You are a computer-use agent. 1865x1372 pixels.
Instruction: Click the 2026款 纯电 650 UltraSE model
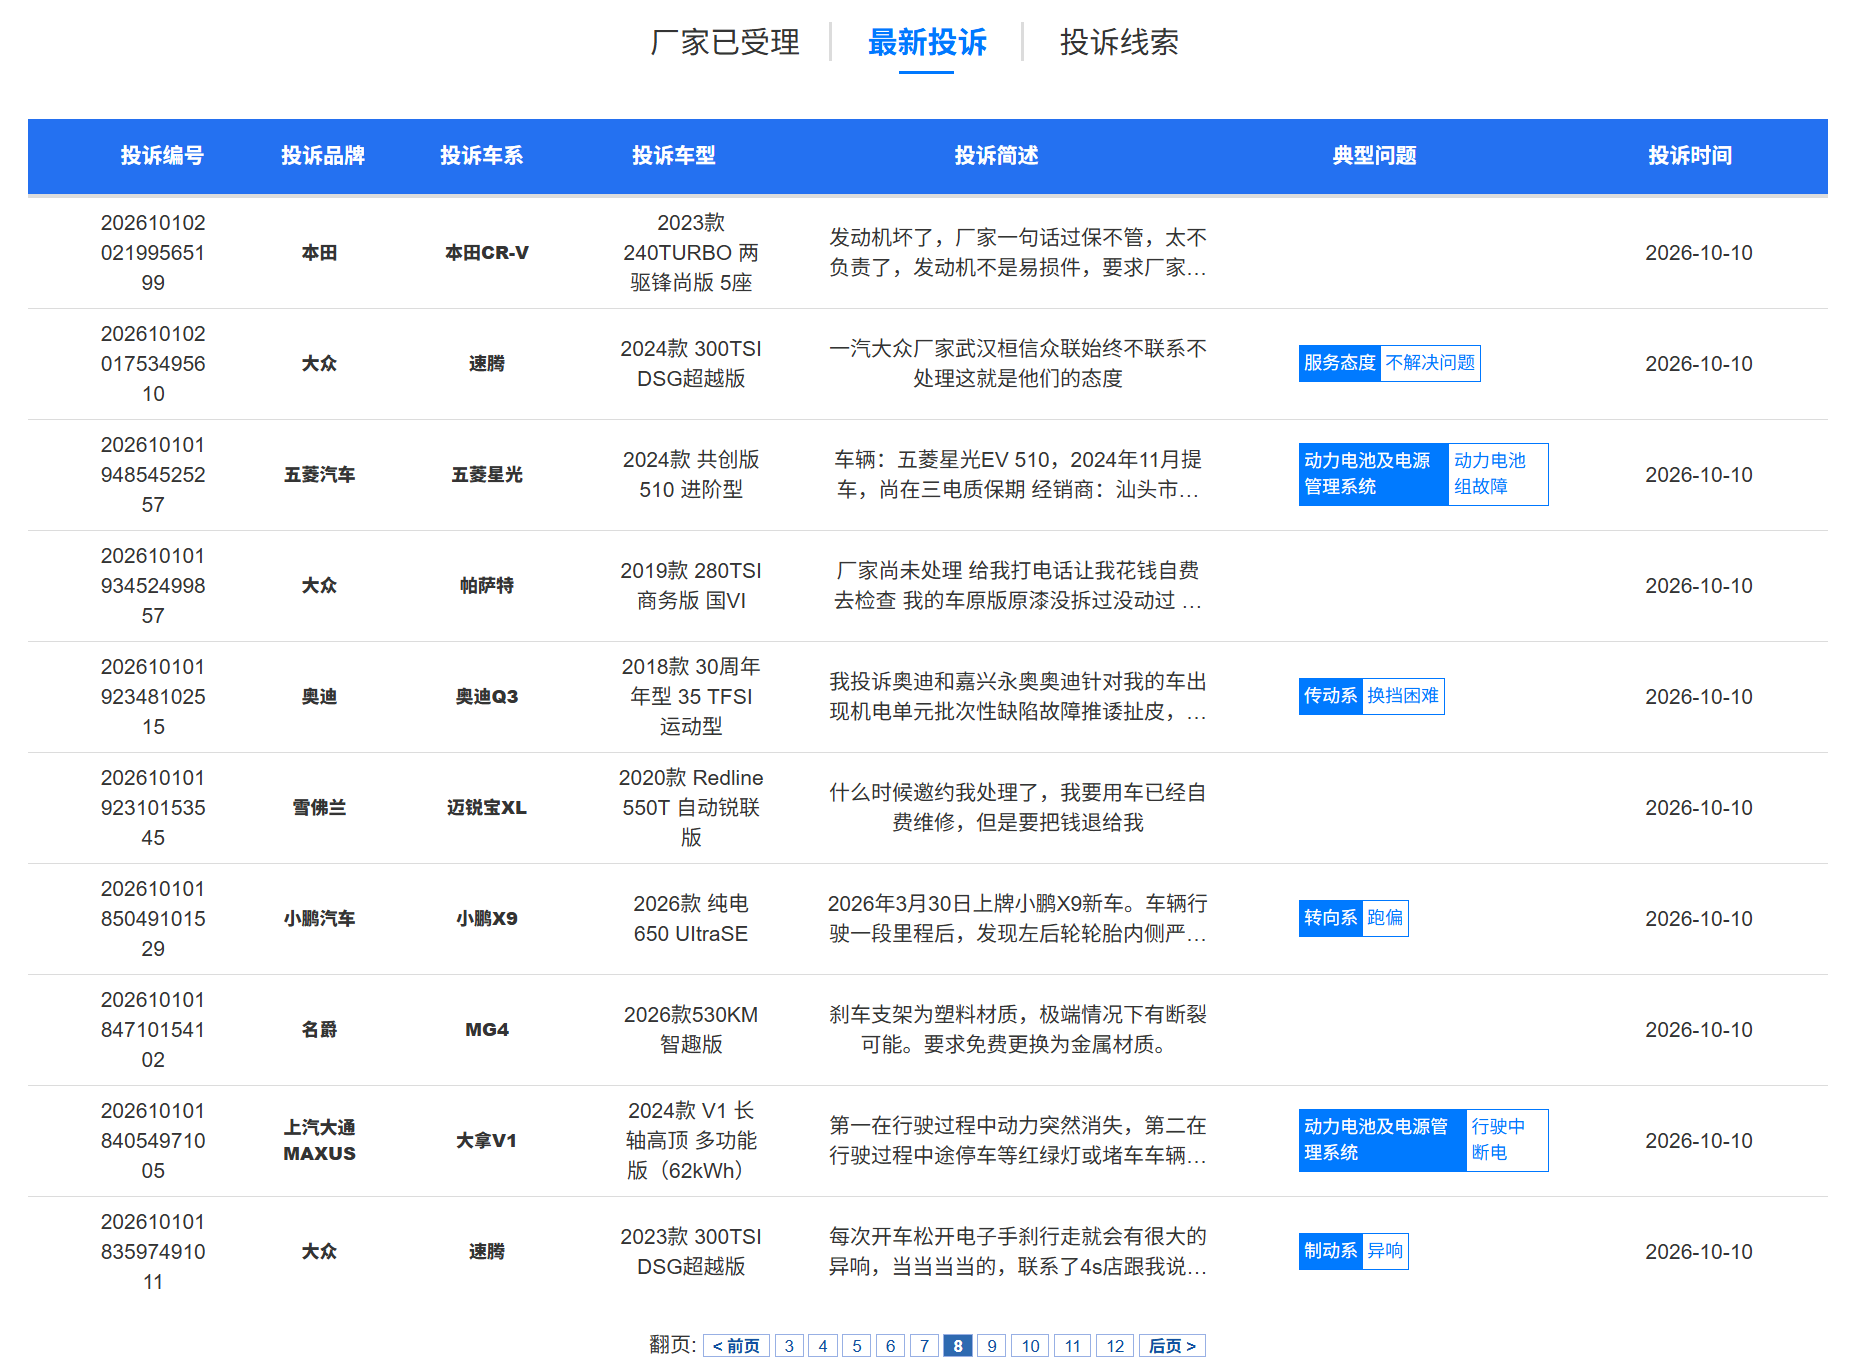pyautogui.click(x=691, y=919)
